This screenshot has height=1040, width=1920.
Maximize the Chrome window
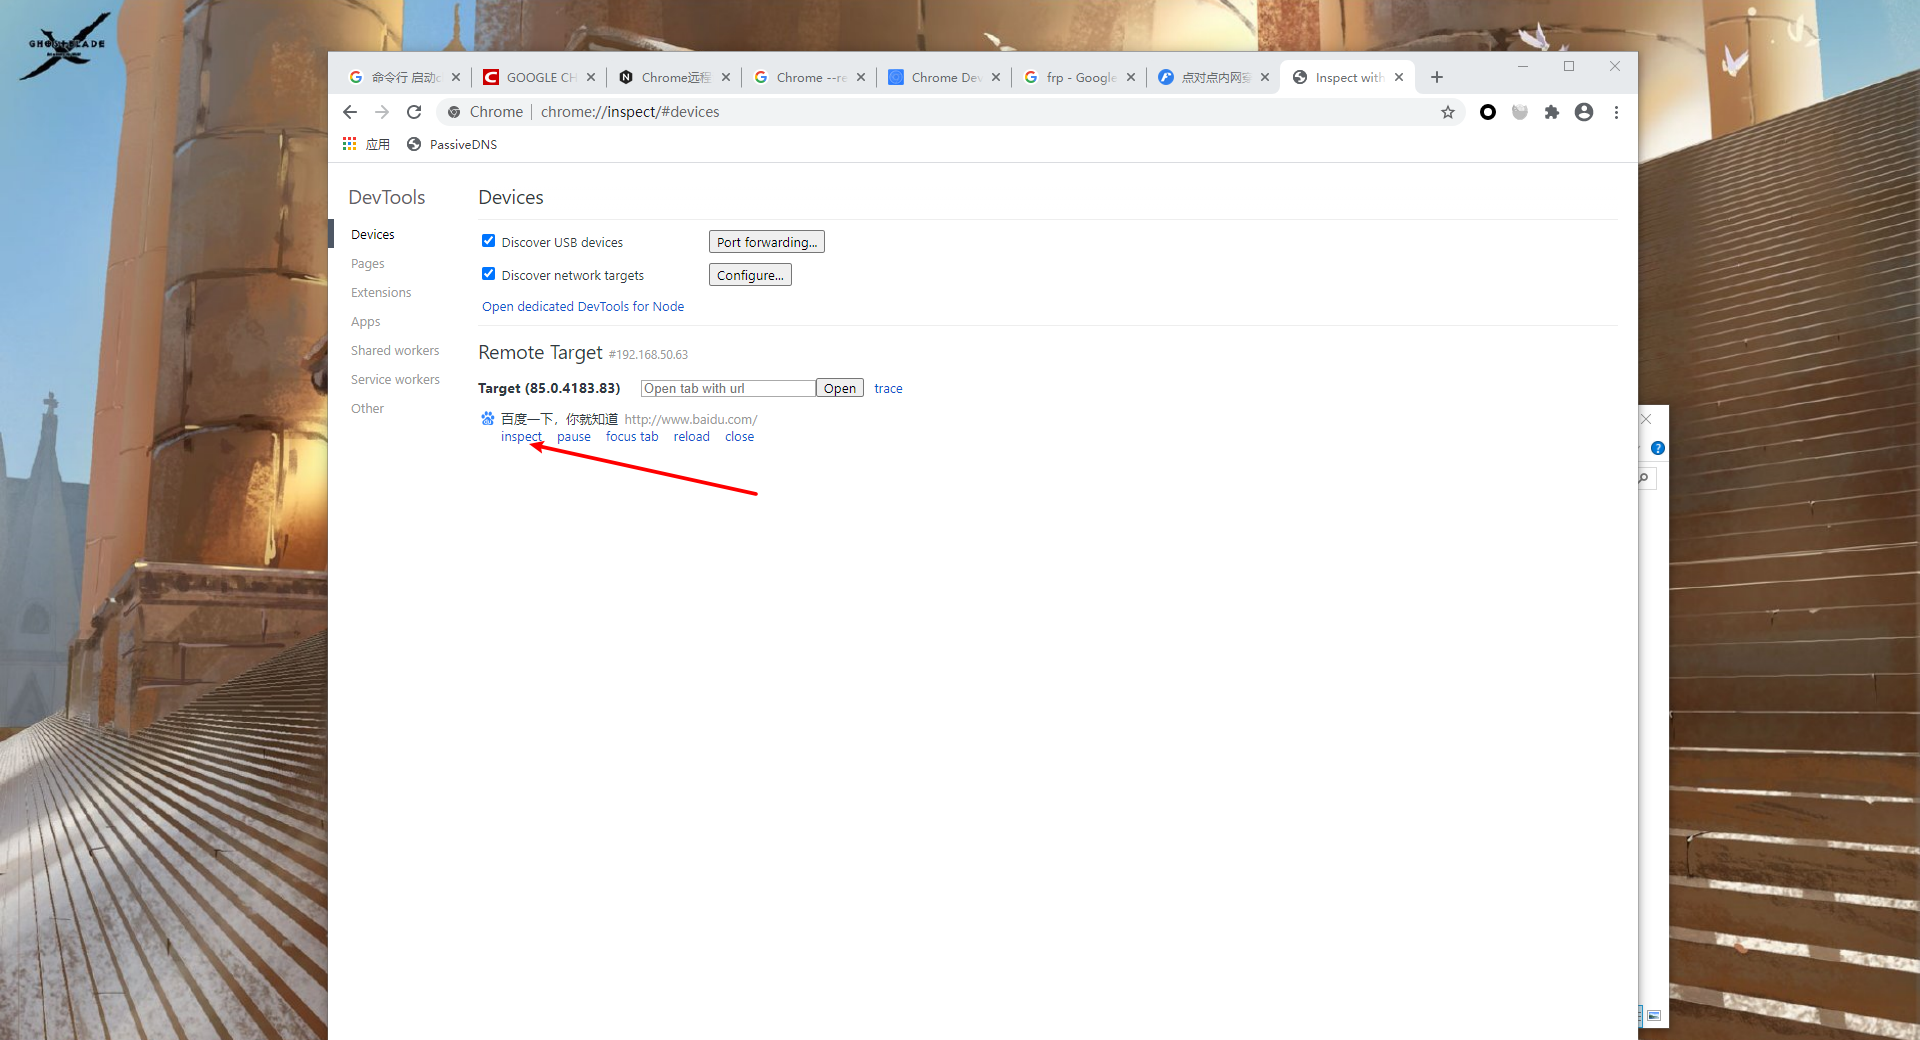1569,66
